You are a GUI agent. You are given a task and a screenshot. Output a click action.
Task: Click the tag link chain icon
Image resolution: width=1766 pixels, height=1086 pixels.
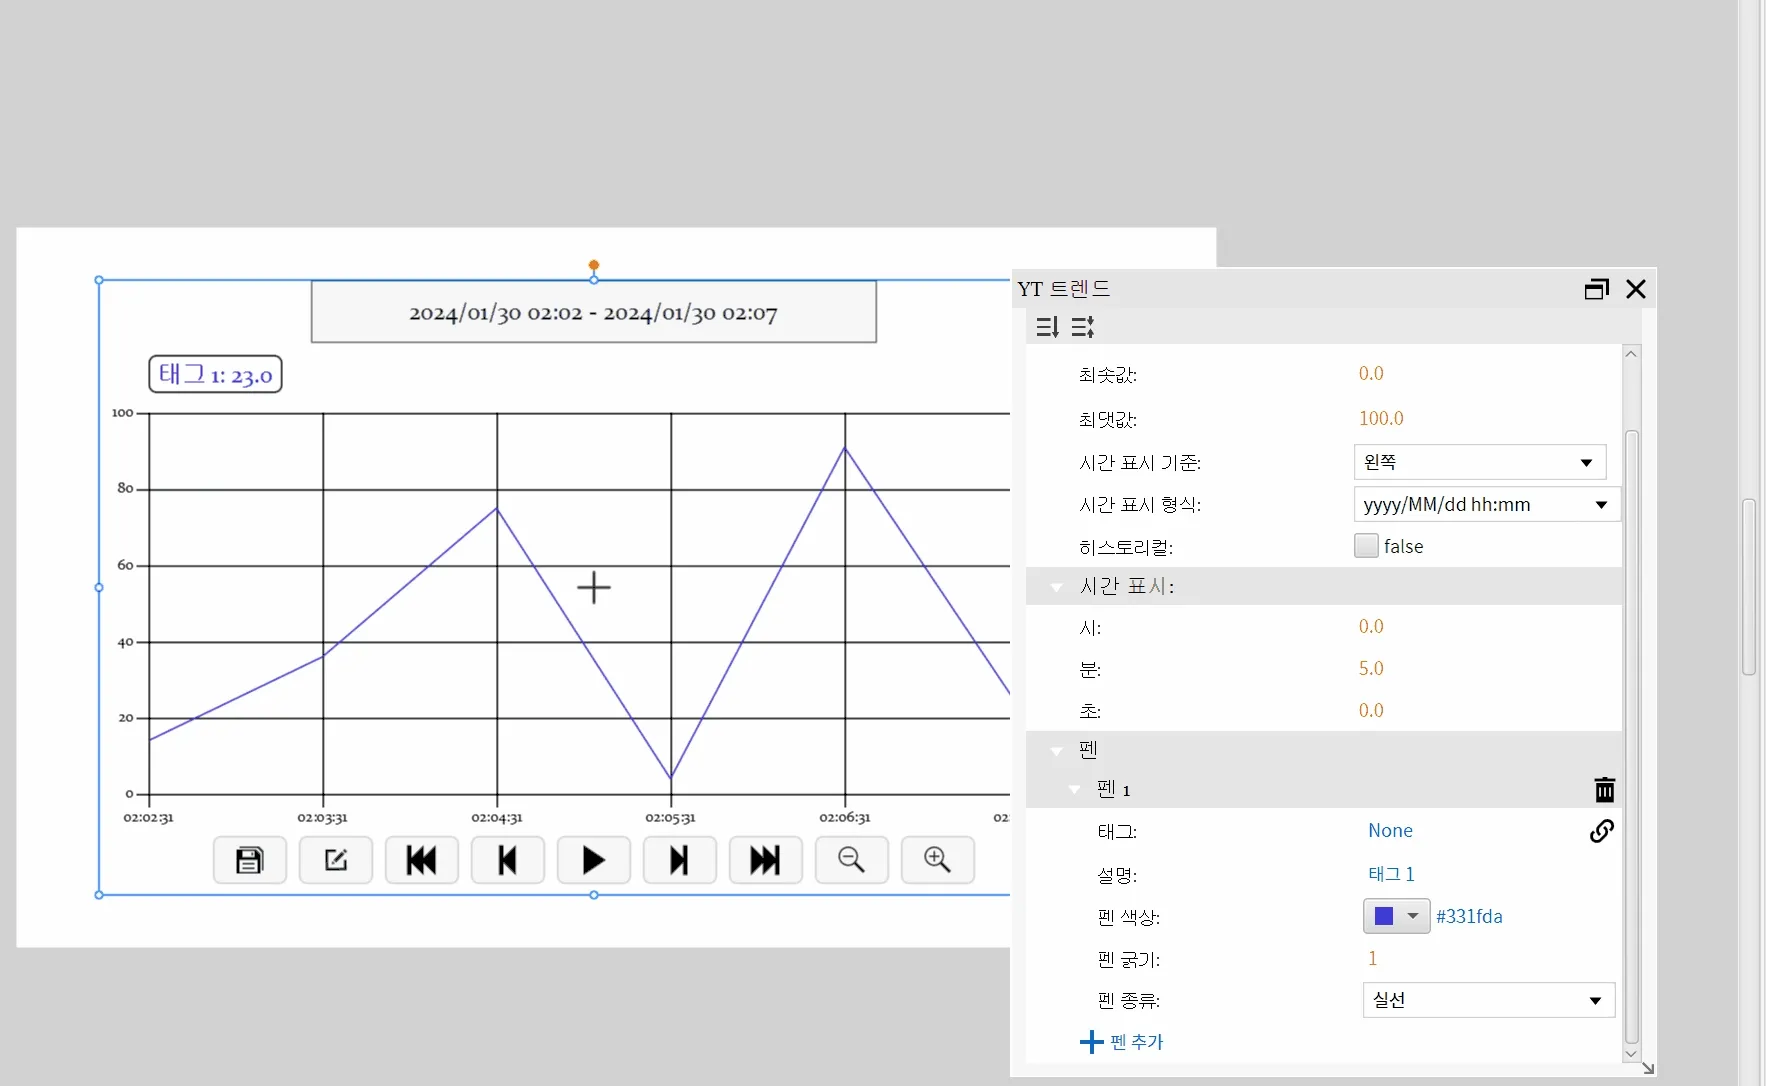tap(1601, 831)
